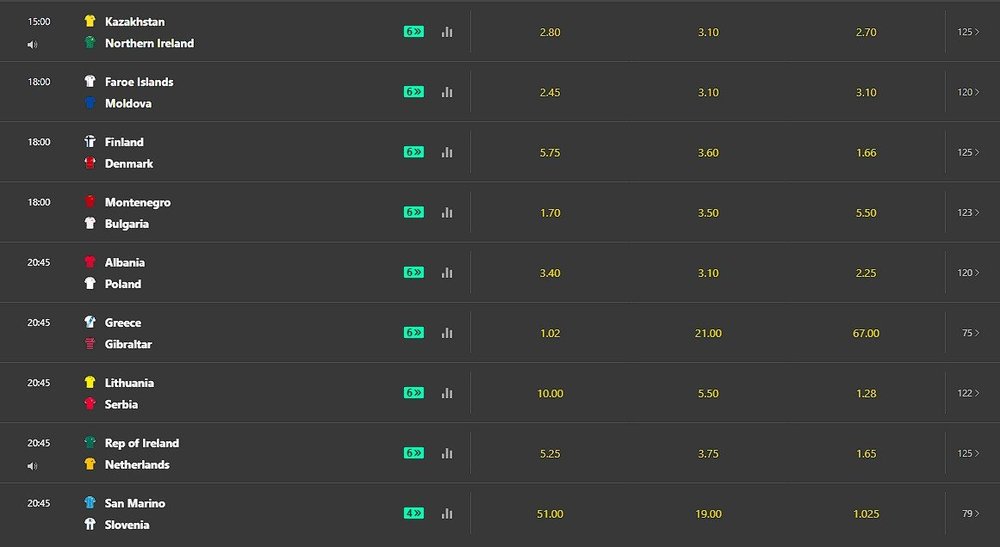Click green bet builder badge for Montenegro match
The height and width of the screenshot is (547, 1000).
click(414, 212)
